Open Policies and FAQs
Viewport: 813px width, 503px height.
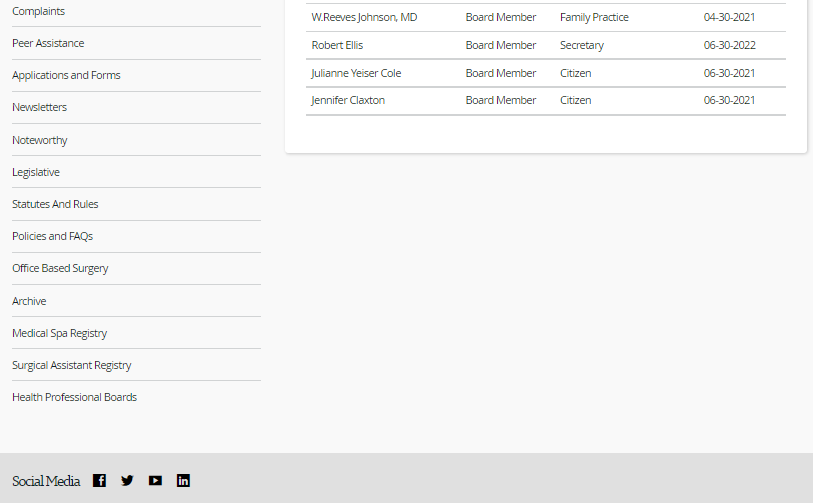click(x=52, y=236)
